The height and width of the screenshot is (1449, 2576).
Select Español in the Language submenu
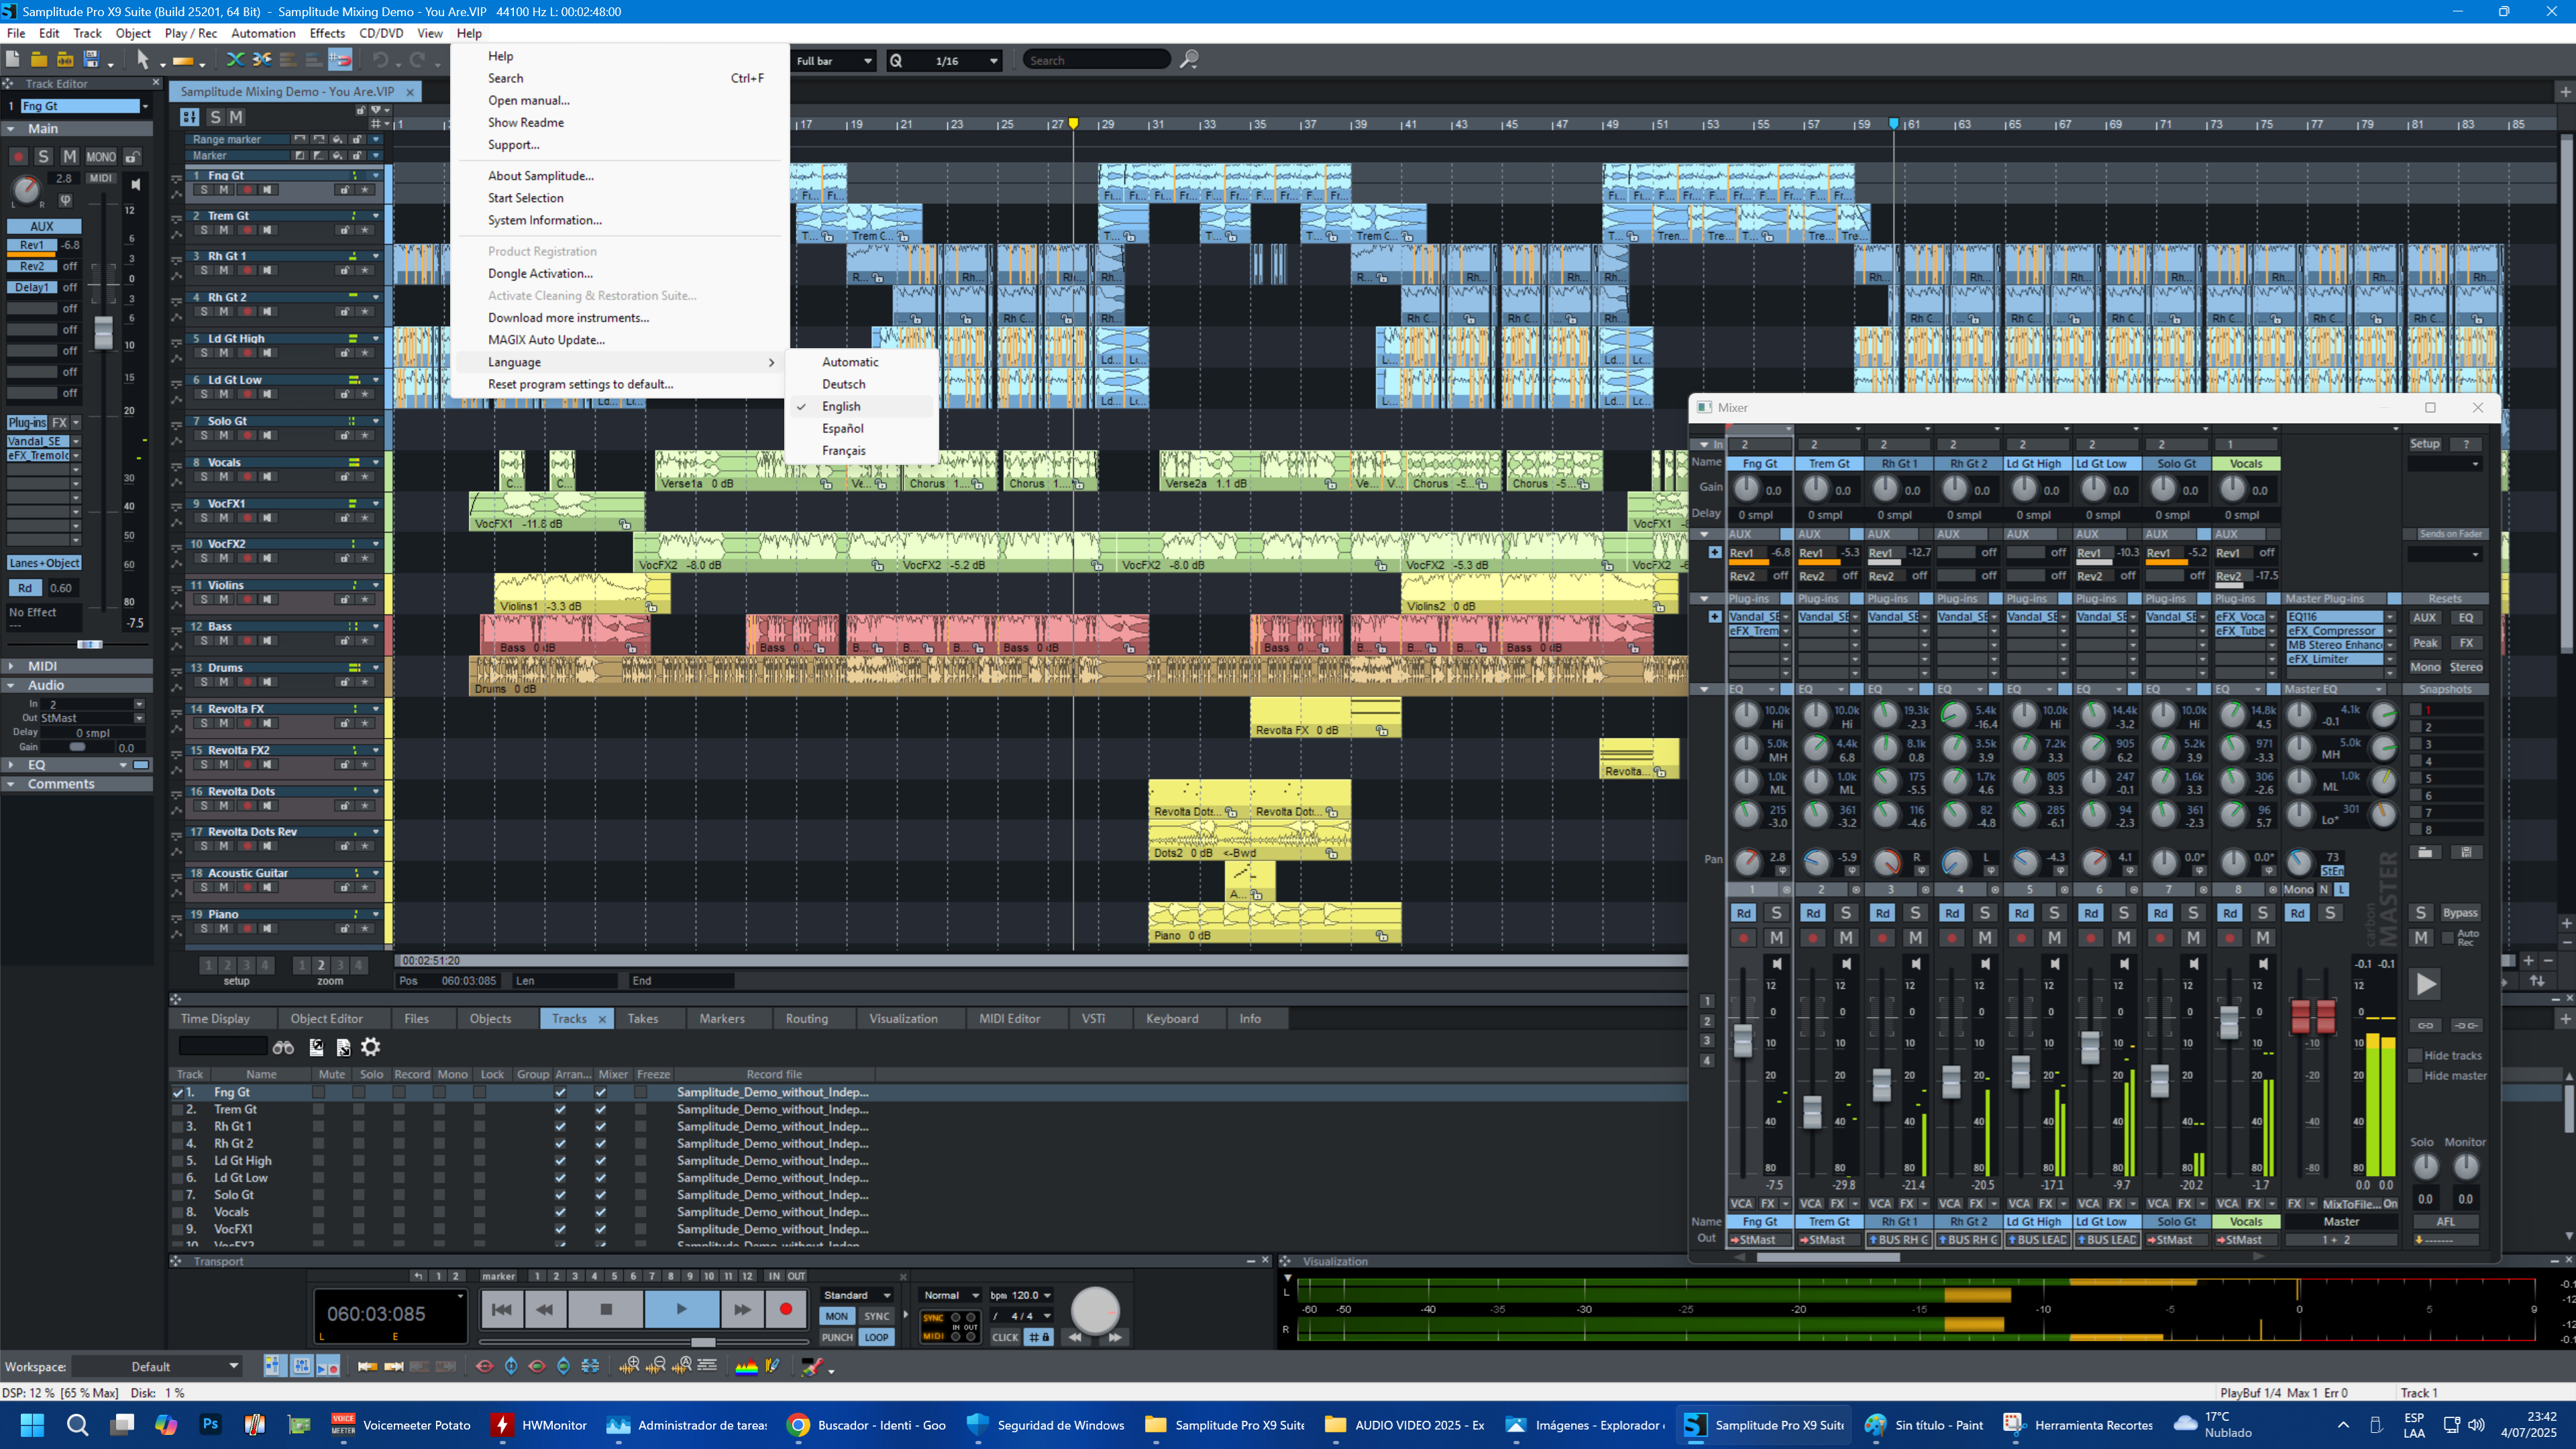click(843, 429)
